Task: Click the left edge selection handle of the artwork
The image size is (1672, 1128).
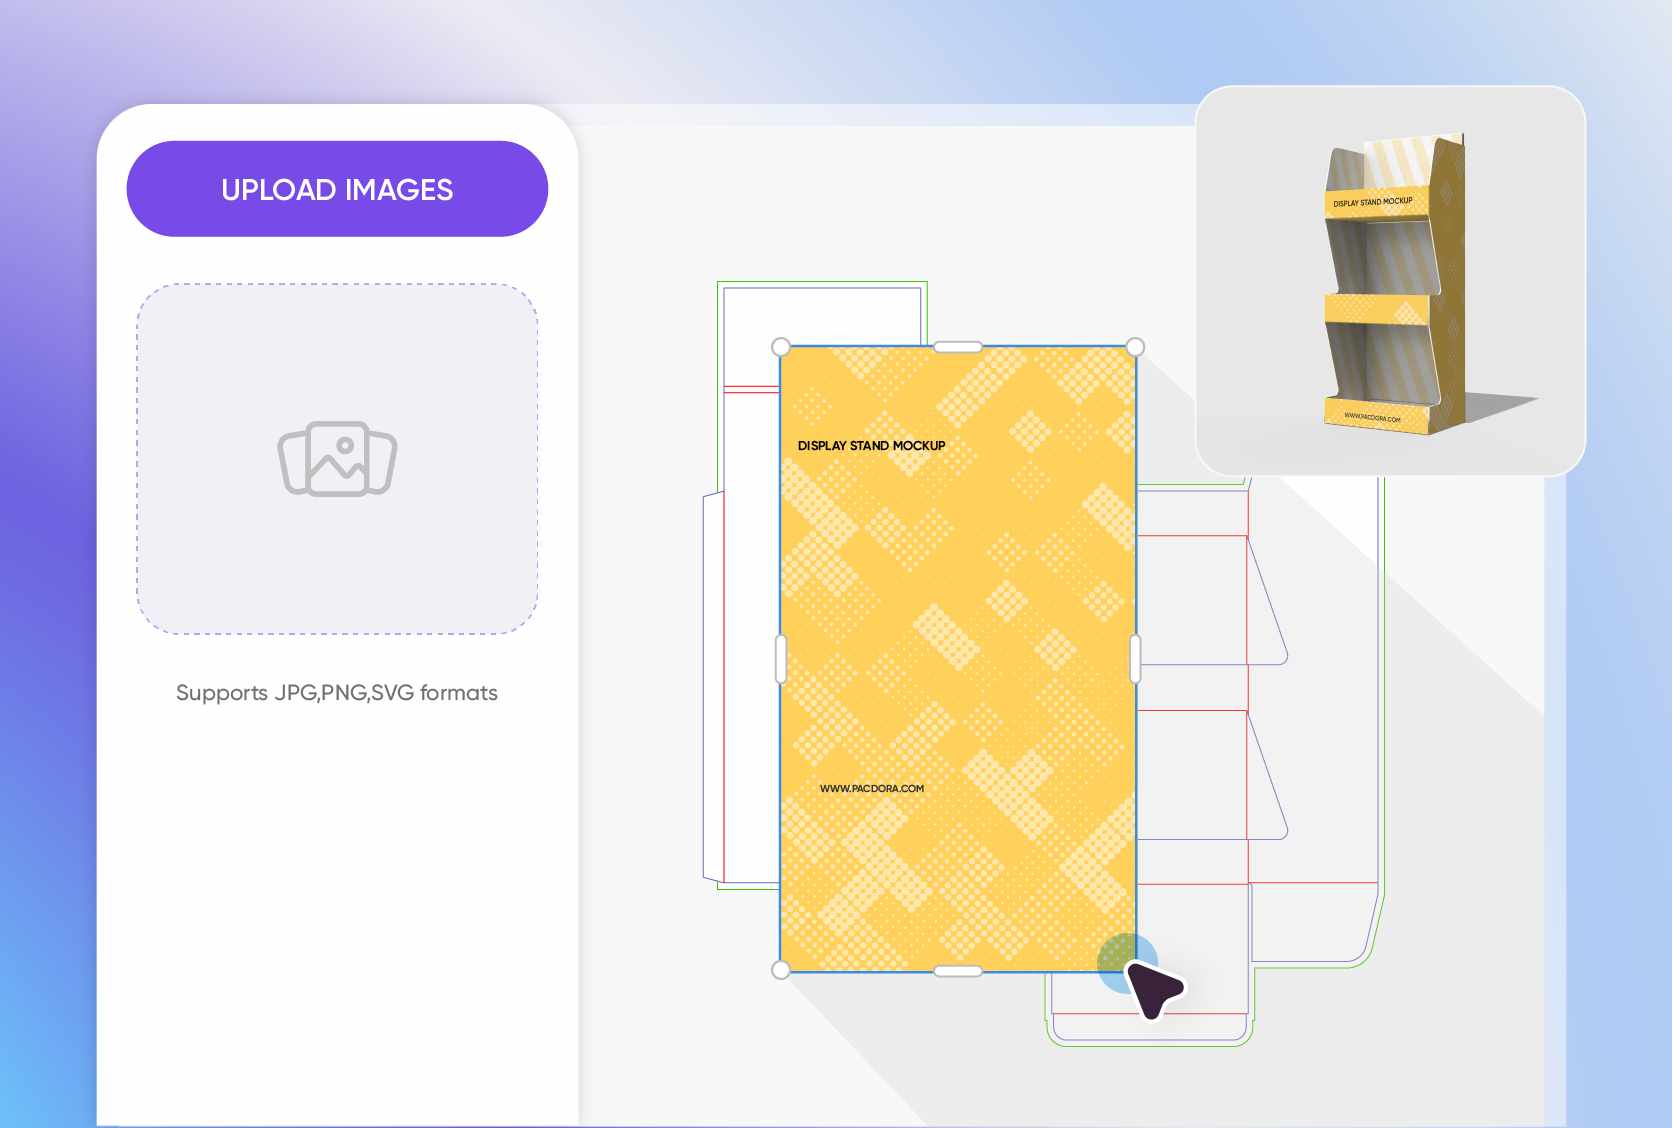Action: pyautogui.click(x=780, y=659)
